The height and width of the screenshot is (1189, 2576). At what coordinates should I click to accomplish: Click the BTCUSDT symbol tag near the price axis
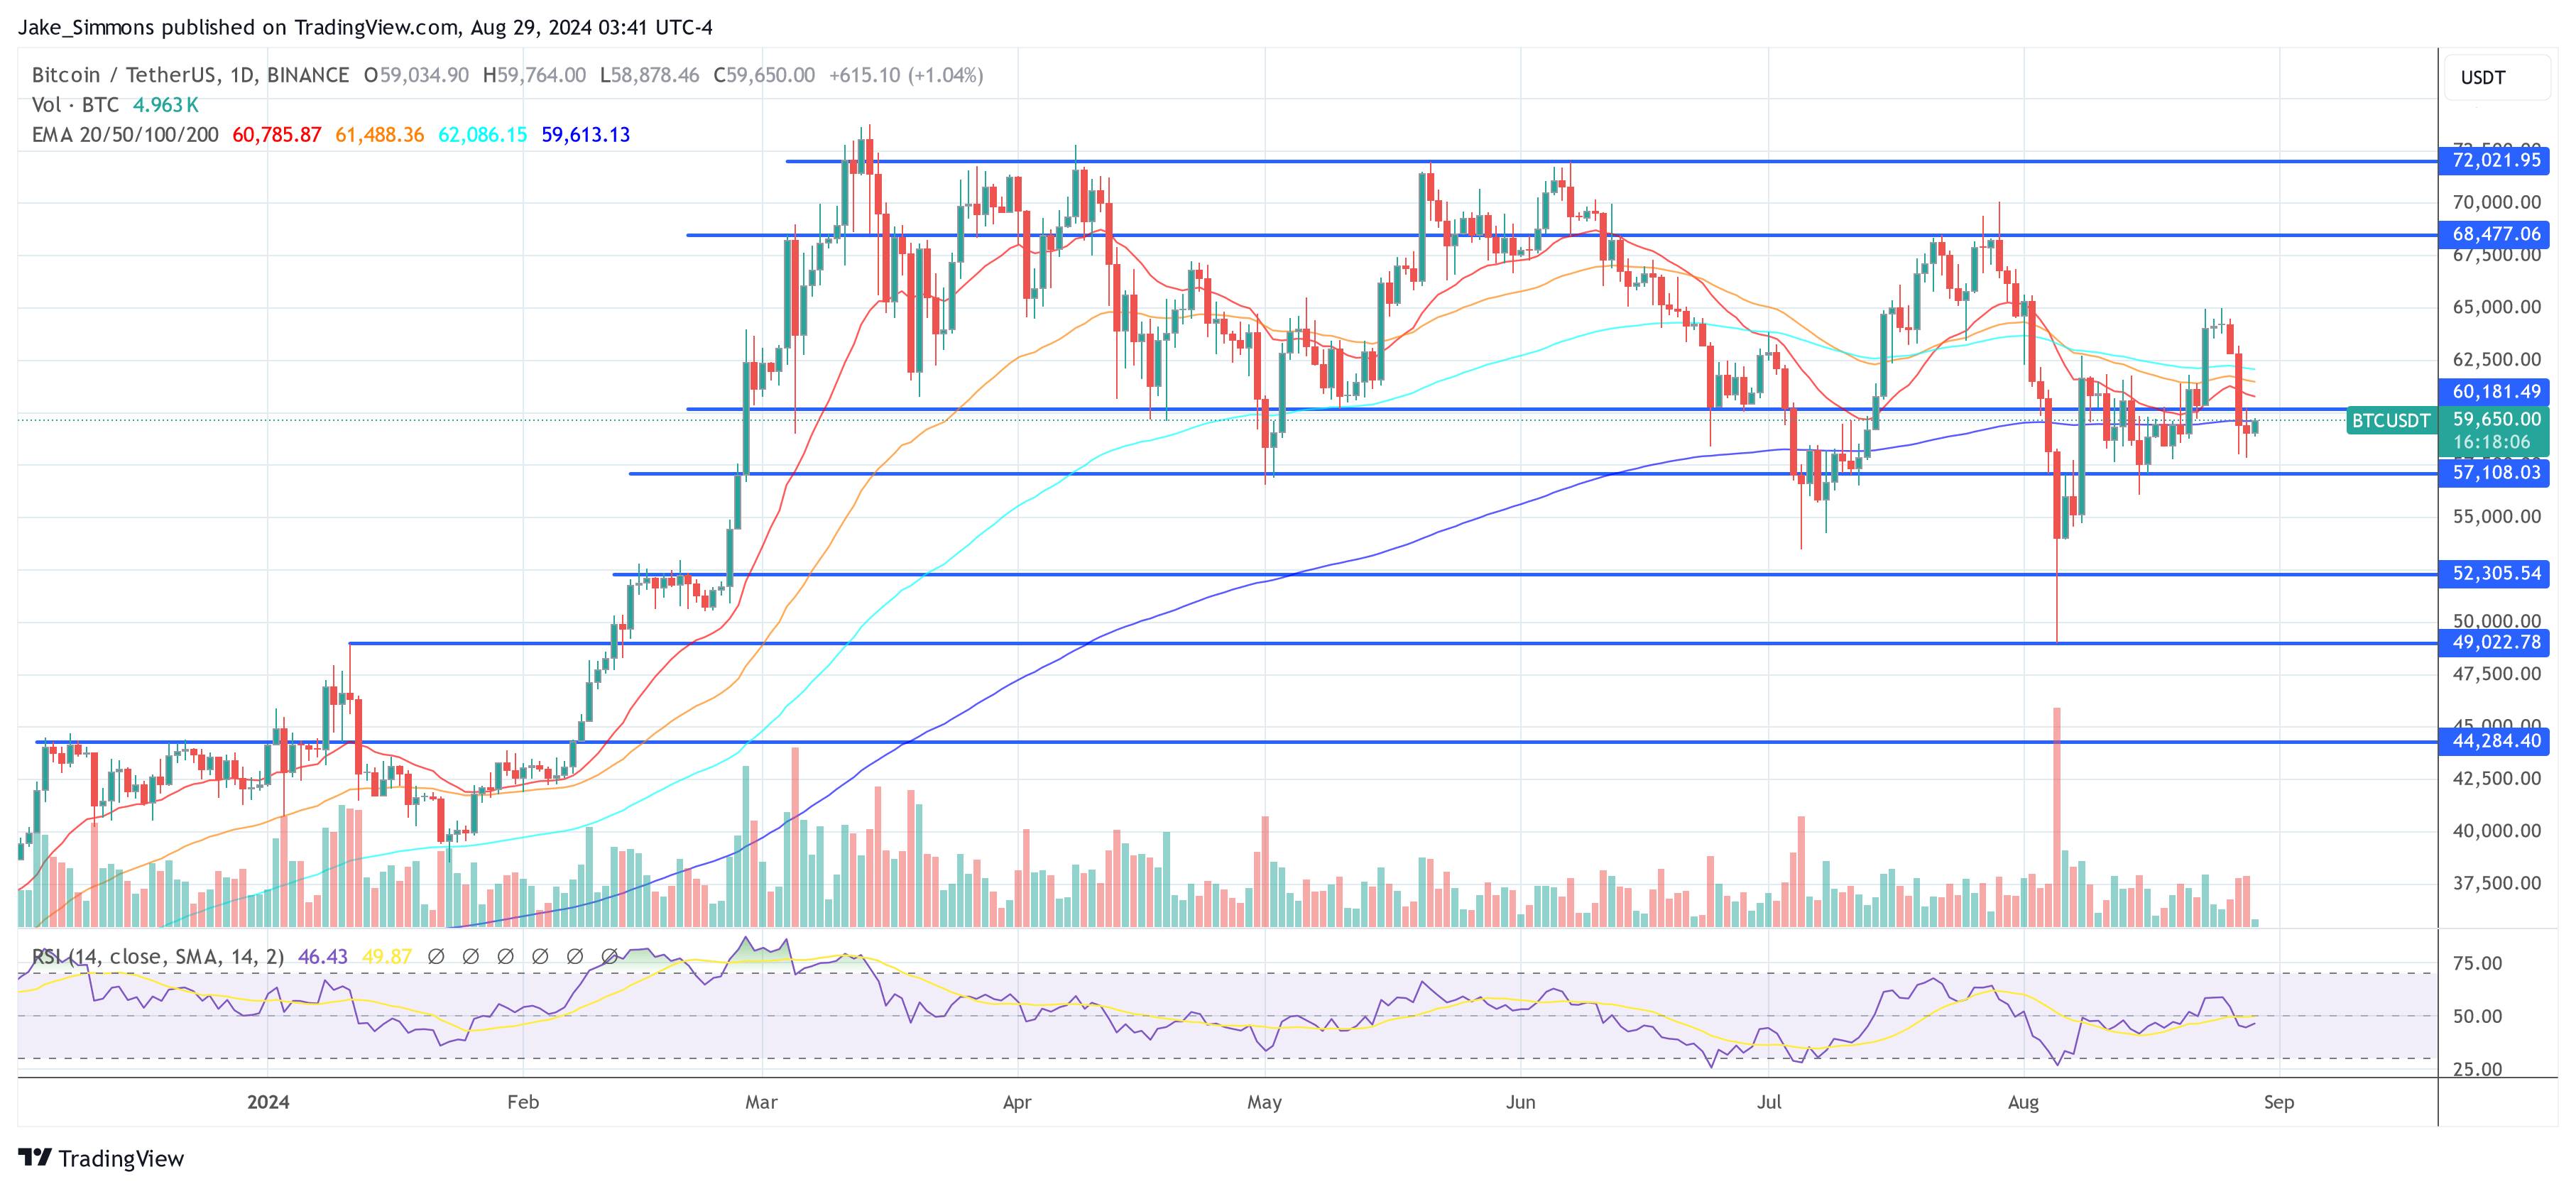tap(2390, 420)
